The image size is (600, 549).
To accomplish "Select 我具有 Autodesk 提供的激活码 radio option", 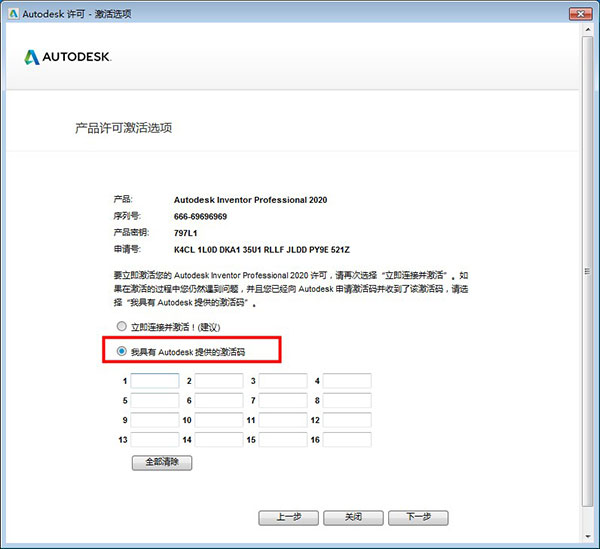I will click(122, 351).
